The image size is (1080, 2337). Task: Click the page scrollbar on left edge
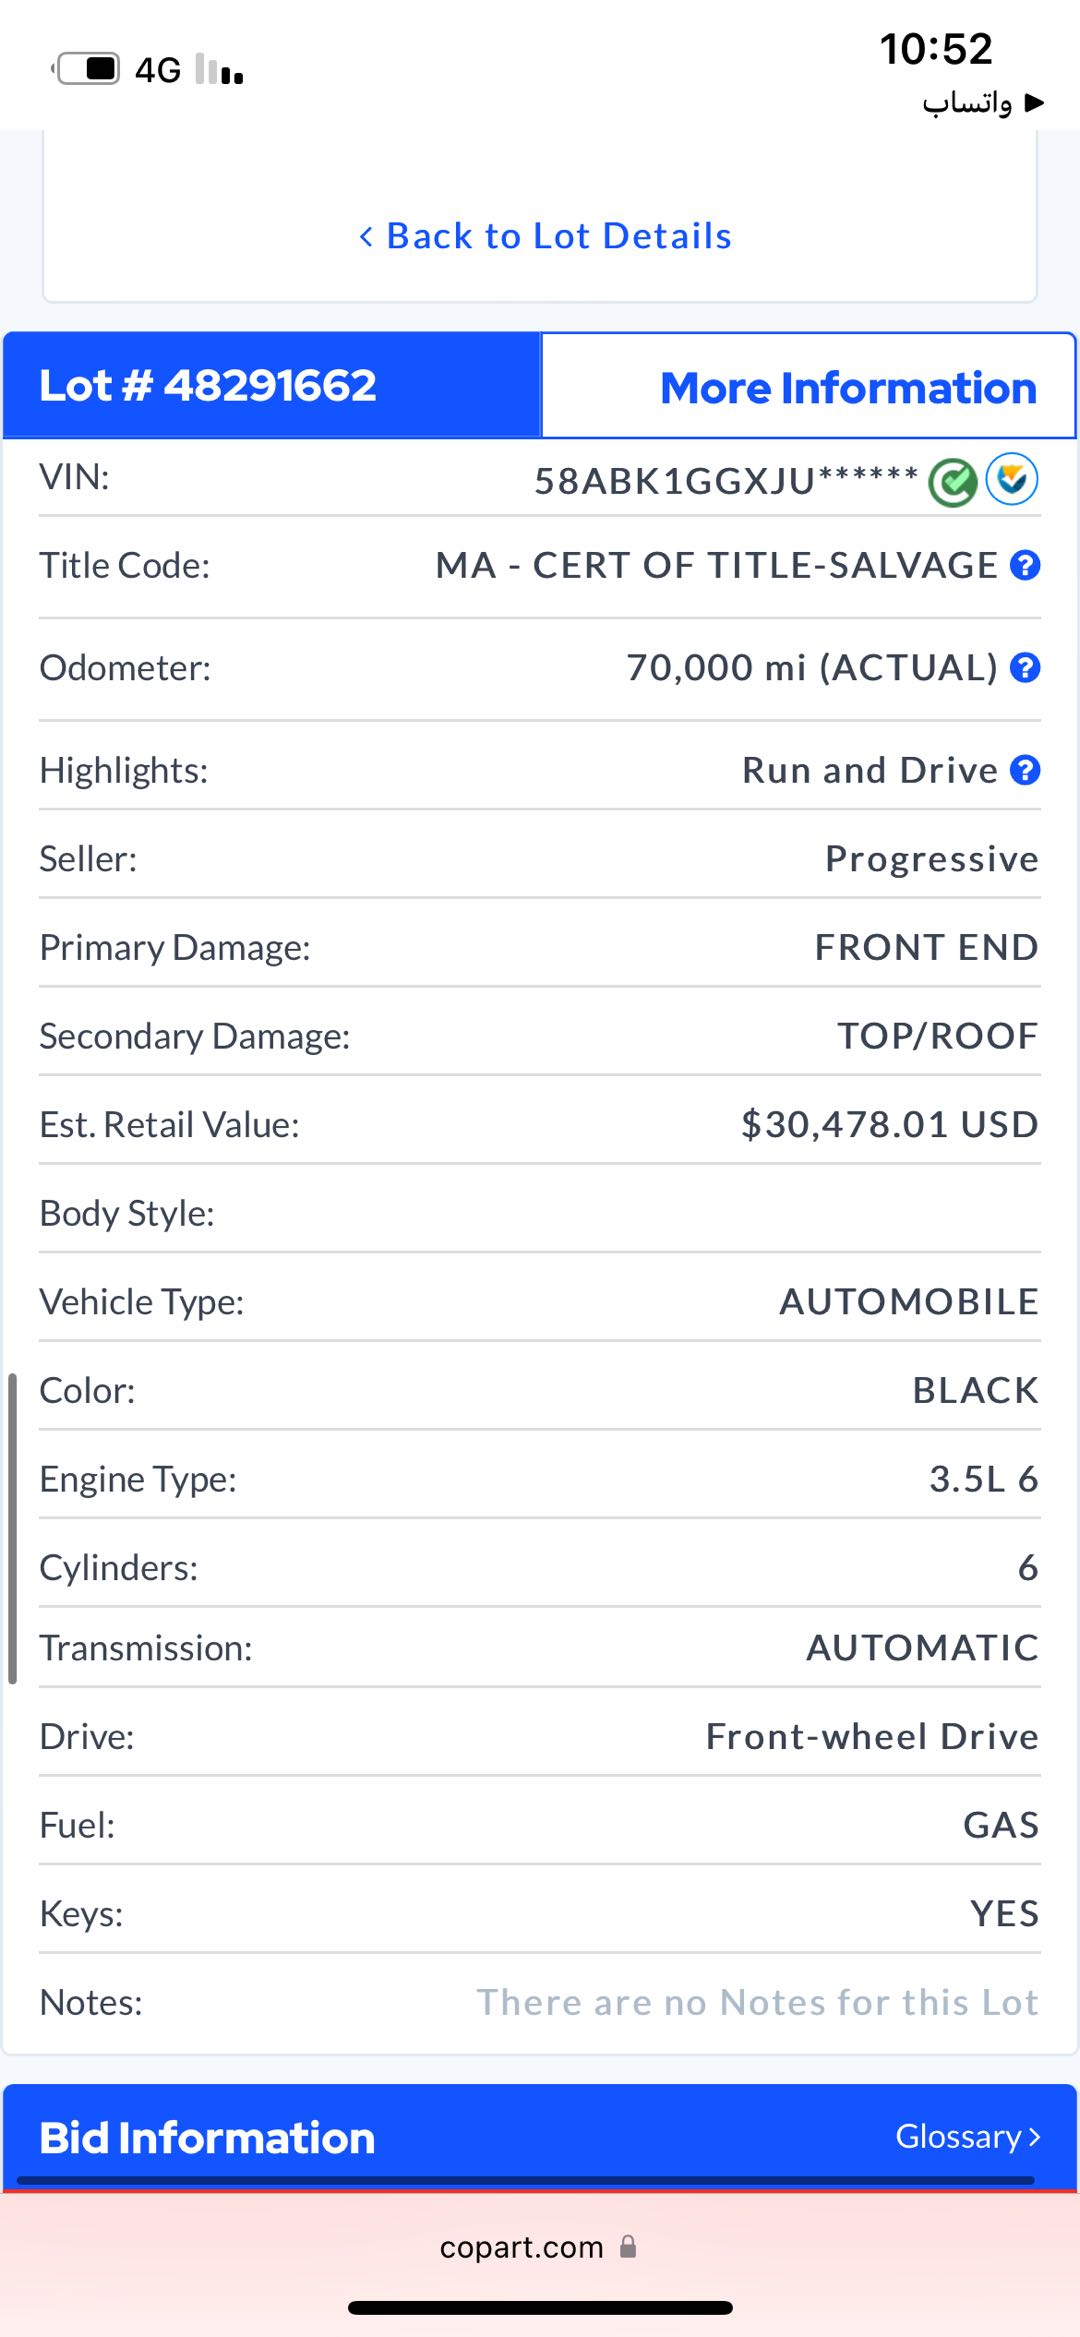coord(12,1528)
